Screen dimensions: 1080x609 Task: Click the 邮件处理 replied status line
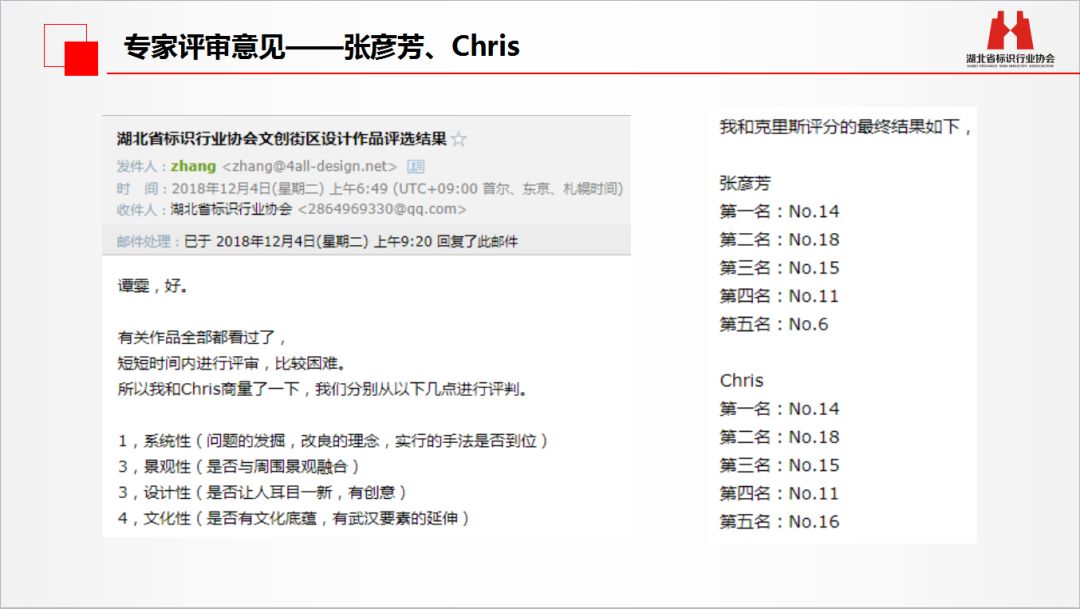pos(317,241)
